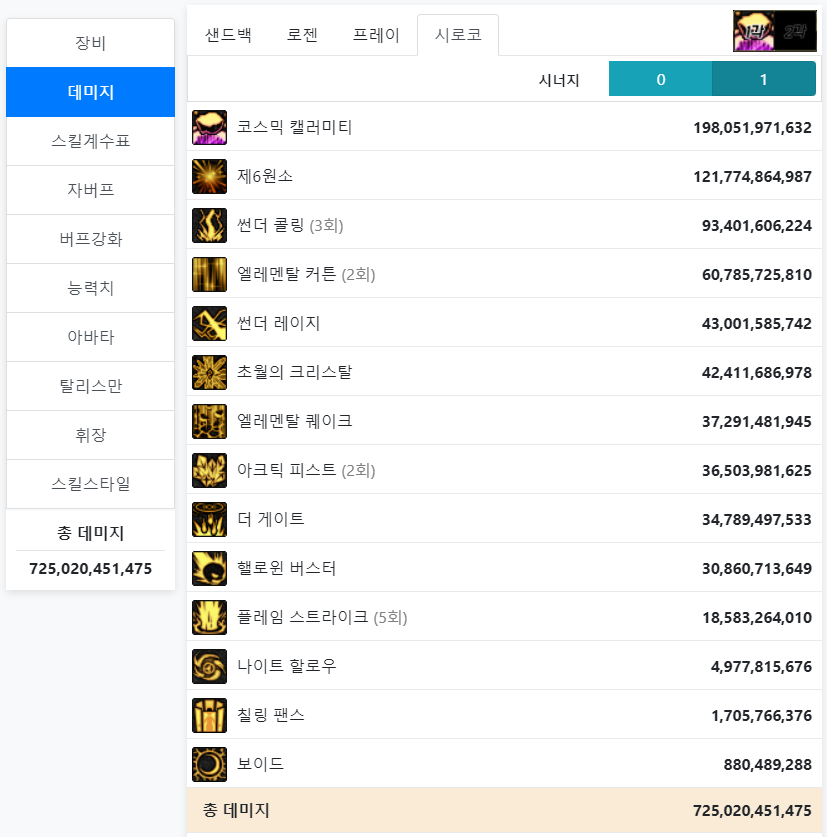Click damage value 43,001,585,742
The image size is (827, 837).
(x=757, y=323)
